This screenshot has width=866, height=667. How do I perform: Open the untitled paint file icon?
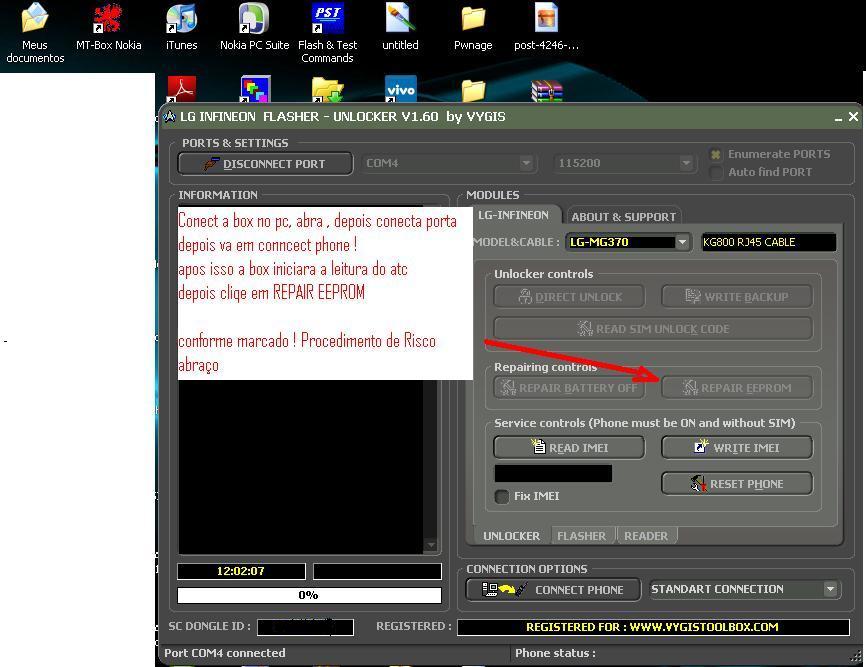[400, 28]
